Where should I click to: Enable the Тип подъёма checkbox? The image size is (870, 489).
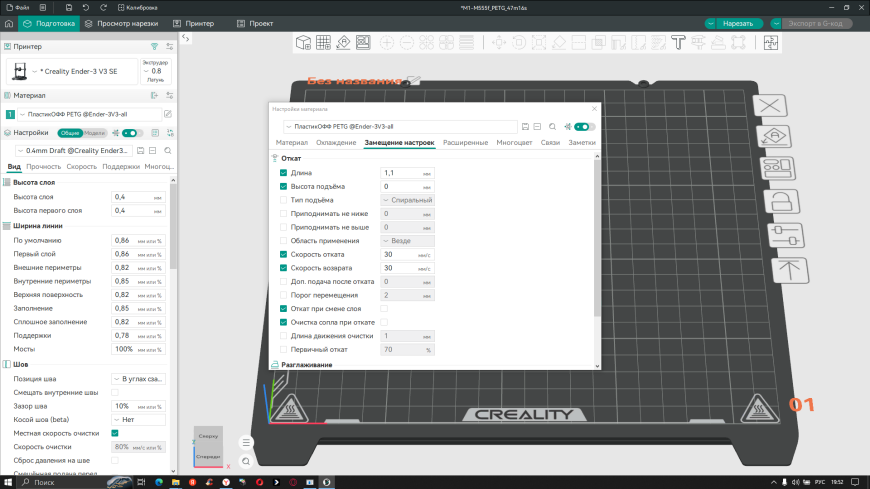pyautogui.click(x=284, y=200)
